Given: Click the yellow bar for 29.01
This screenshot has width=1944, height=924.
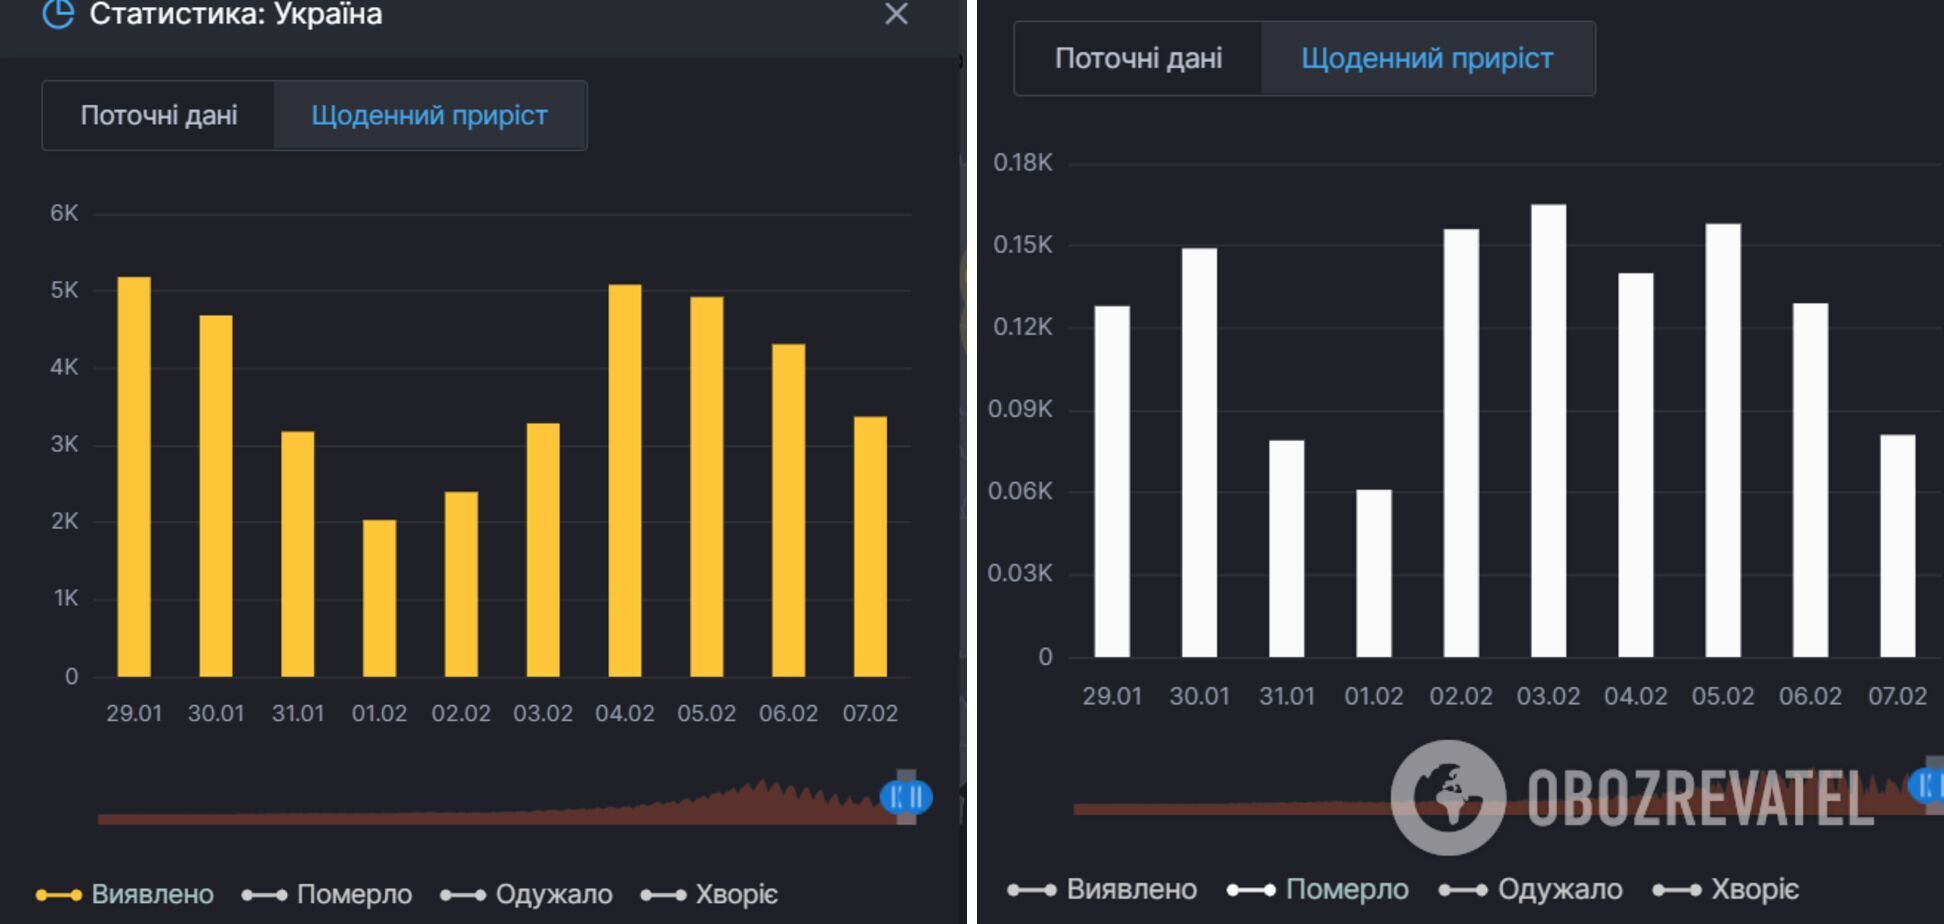Looking at the screenshot, I should coord(134,477).
